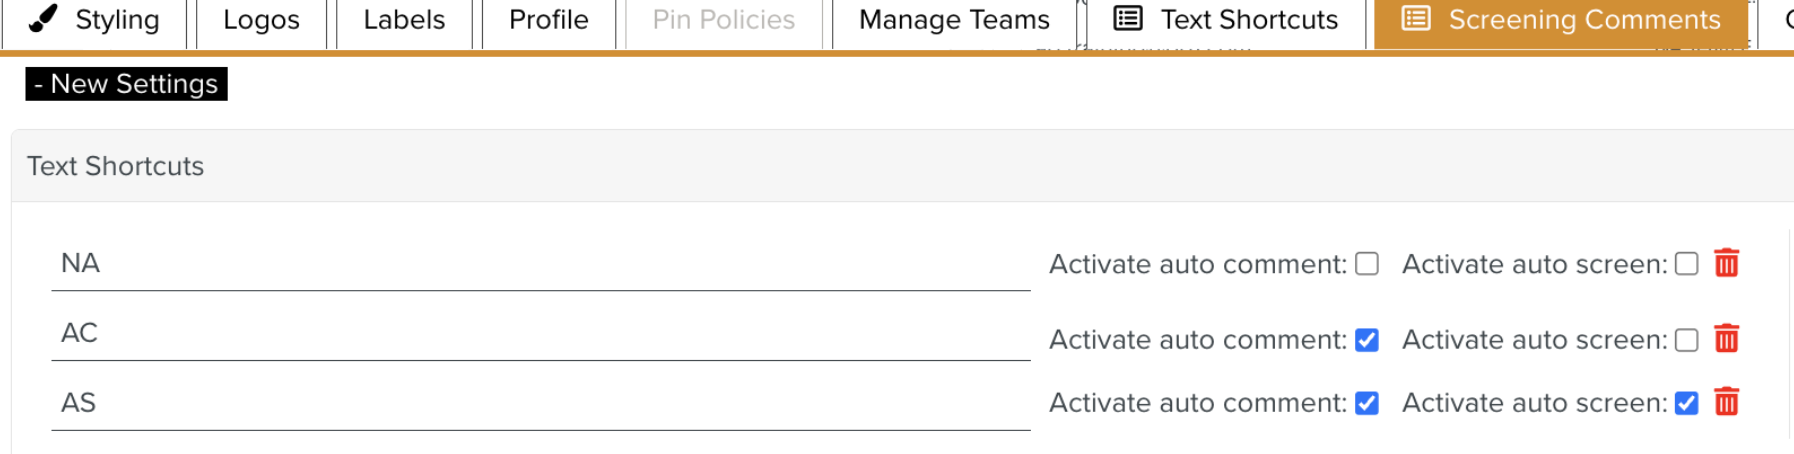Uncheck auto comment for AS shortcut
The height and width of the screenshot is (454, 1794).
click(1367, 403)
